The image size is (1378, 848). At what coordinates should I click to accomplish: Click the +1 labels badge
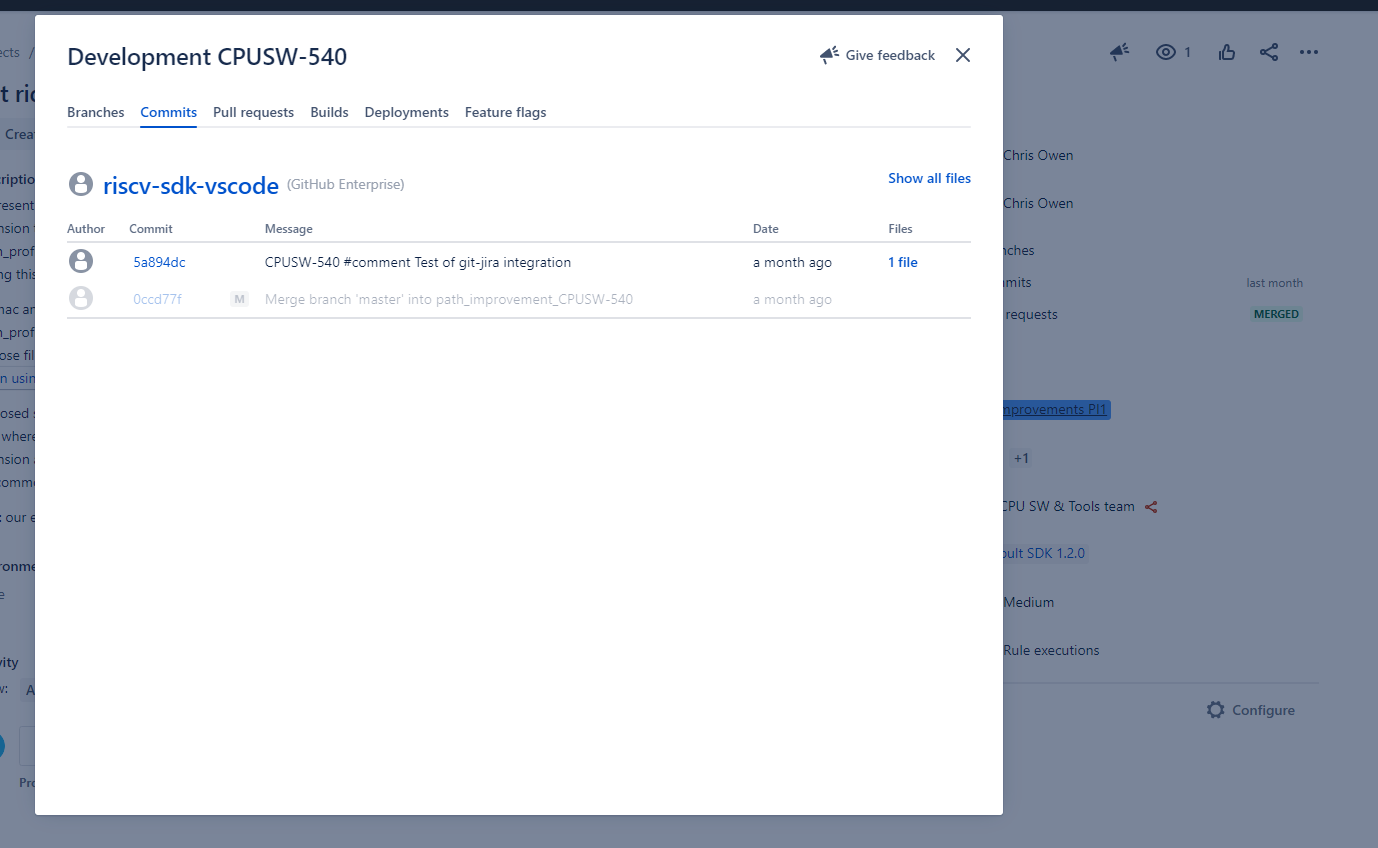(x=1021, y=458)
